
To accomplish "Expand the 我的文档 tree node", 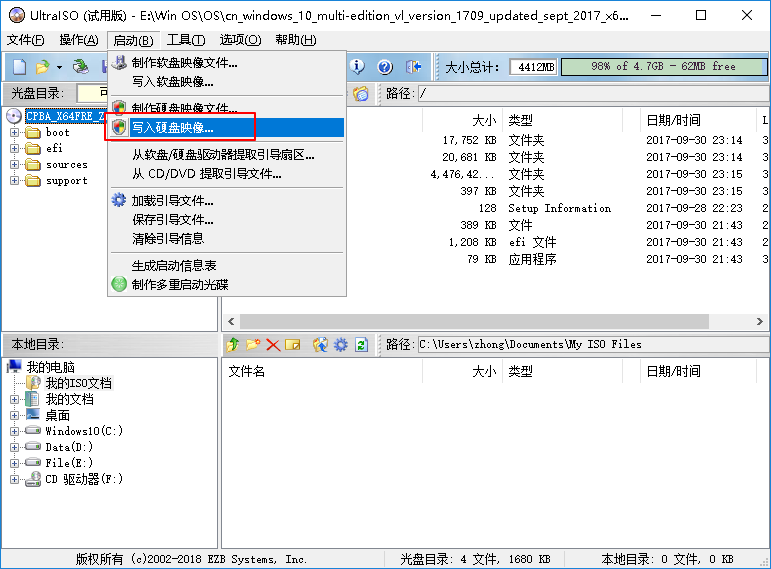I will [14, 399].
